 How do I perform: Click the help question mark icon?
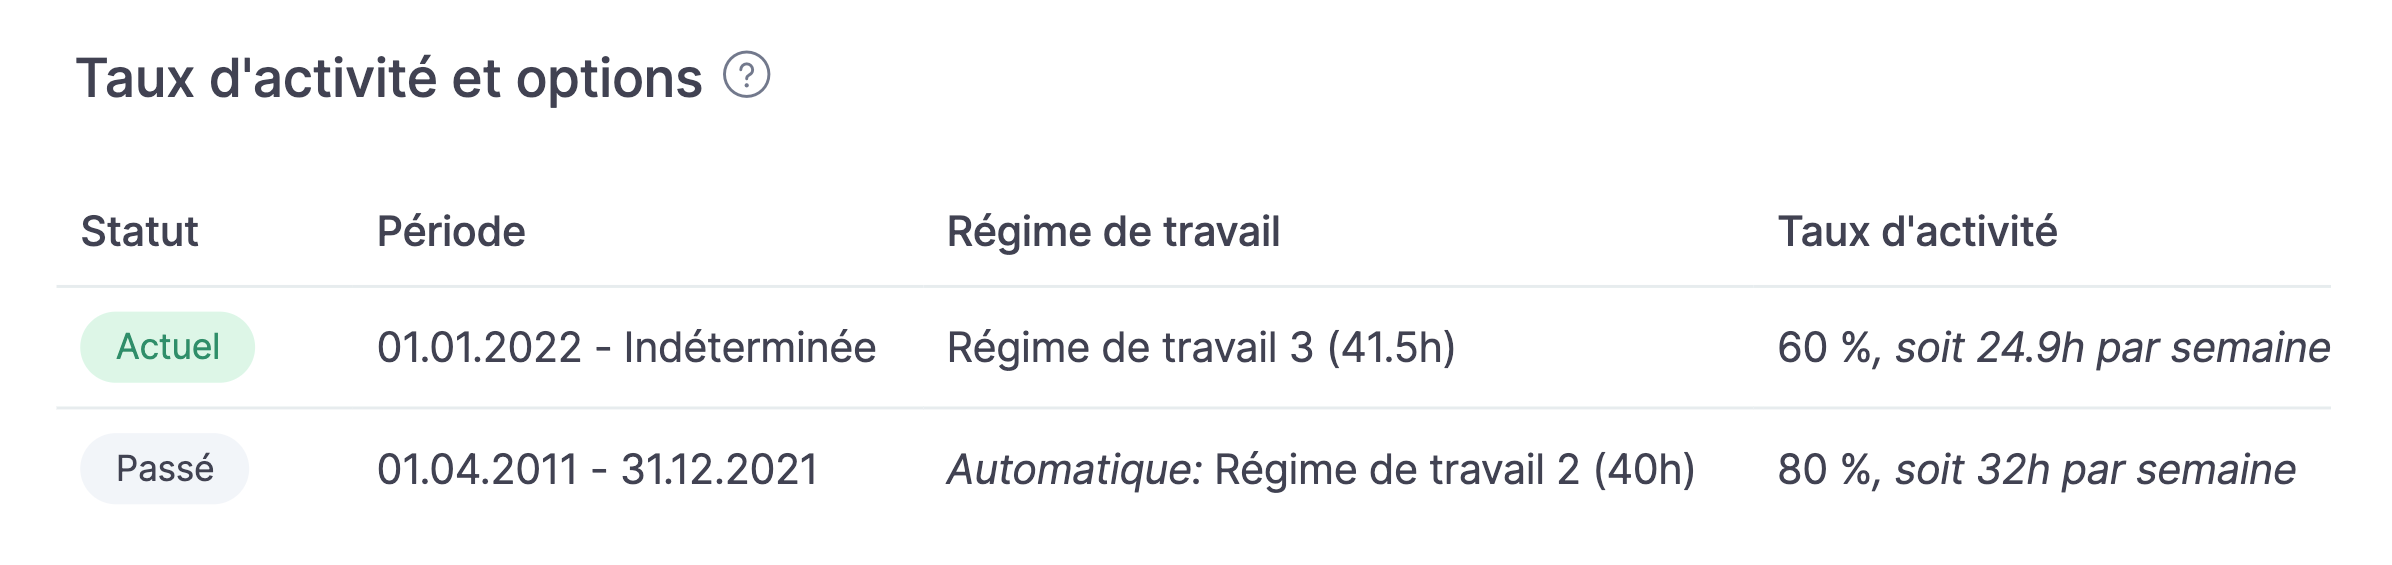coord(746,76)
